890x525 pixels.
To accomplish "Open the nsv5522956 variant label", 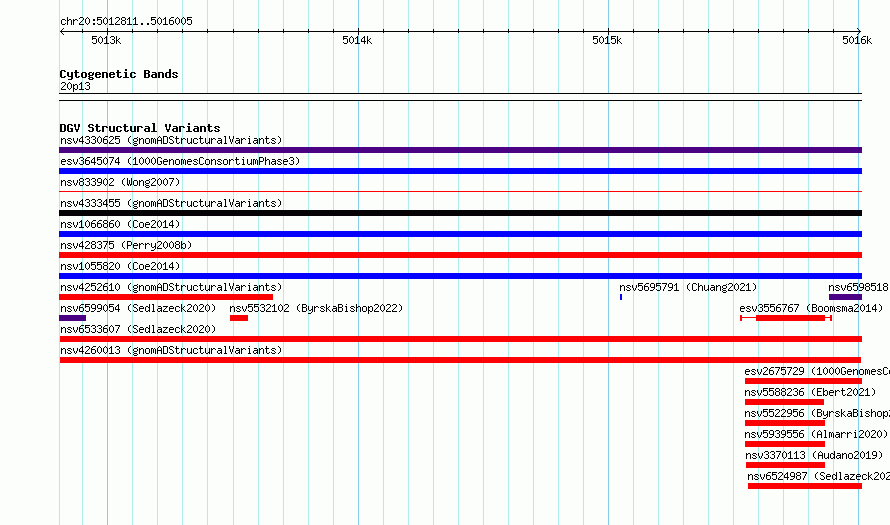I will (x=817, y=413).
